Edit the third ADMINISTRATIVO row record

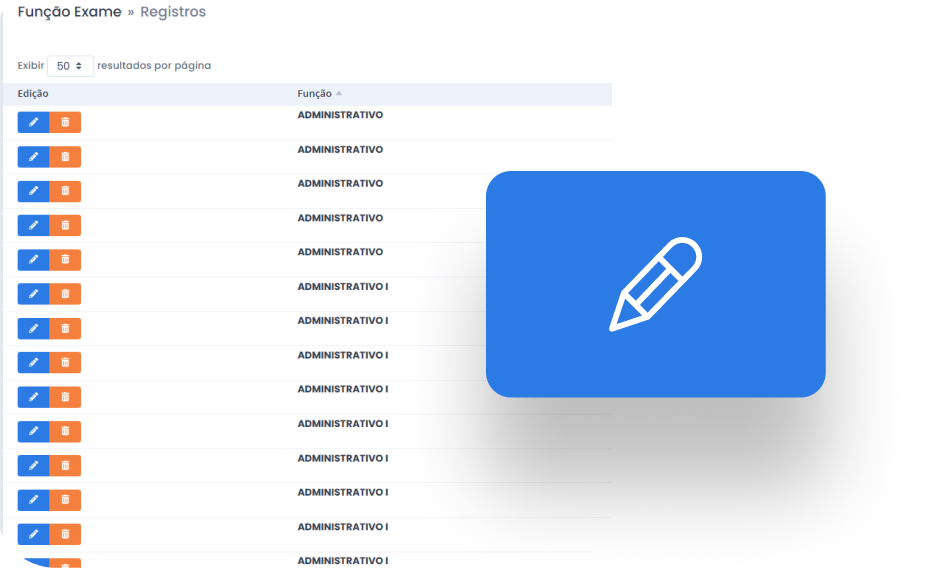coord(33,191)
